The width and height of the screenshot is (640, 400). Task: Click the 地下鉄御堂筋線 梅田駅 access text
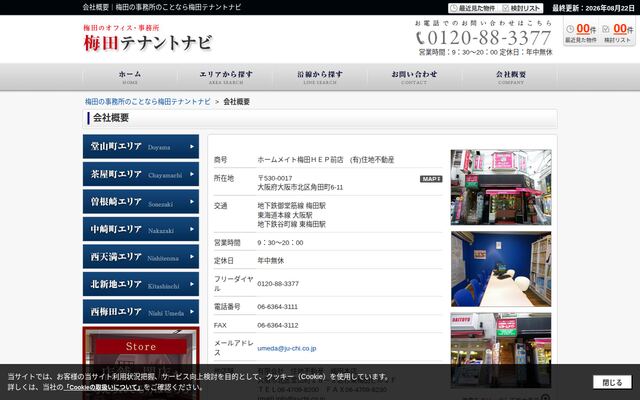[x=291, y=206]
